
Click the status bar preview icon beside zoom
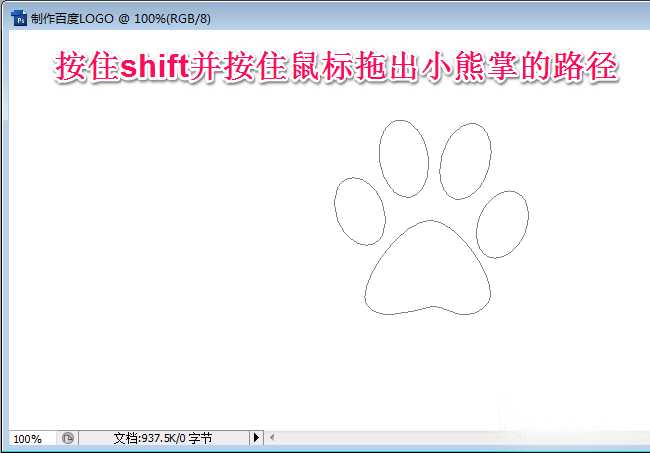click(67, 438)
